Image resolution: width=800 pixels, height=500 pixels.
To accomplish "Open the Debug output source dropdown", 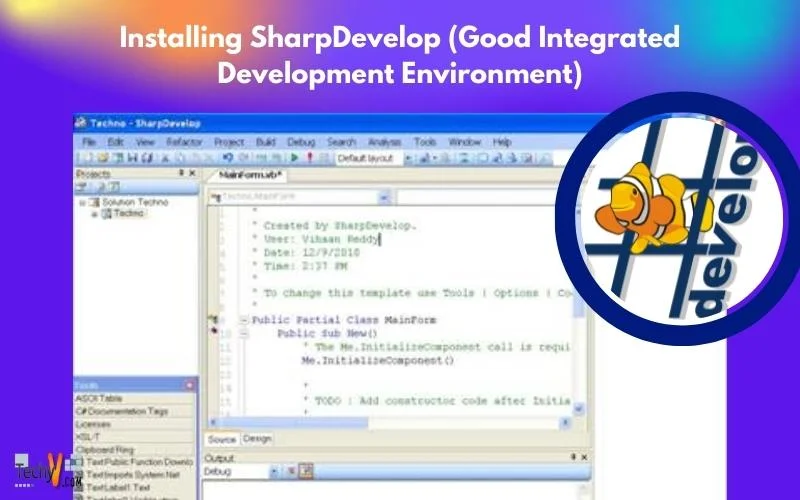I will [x=274, y=471].
